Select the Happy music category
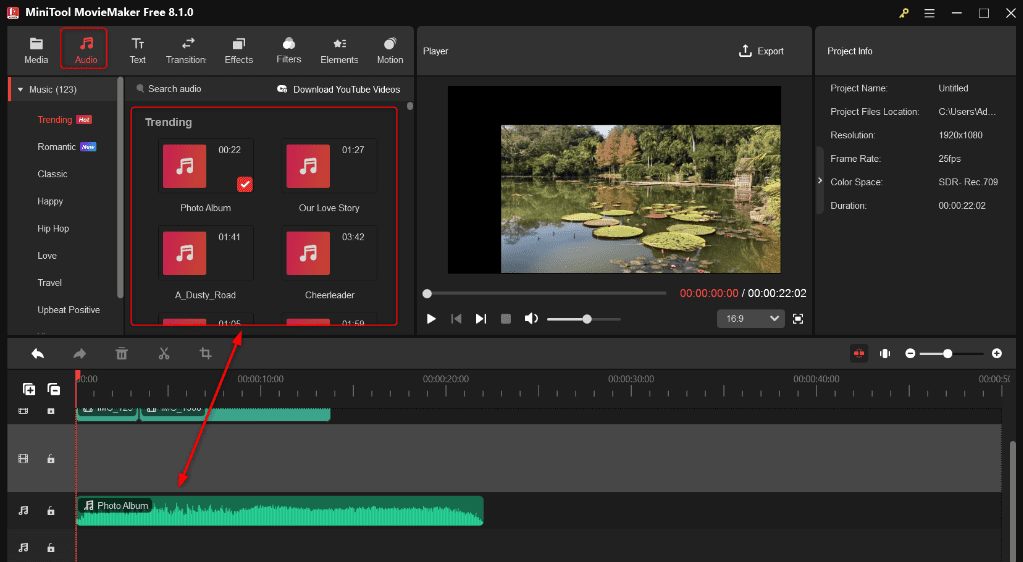Viewport: 1023px width, 562px height. [x=50, y=201]
